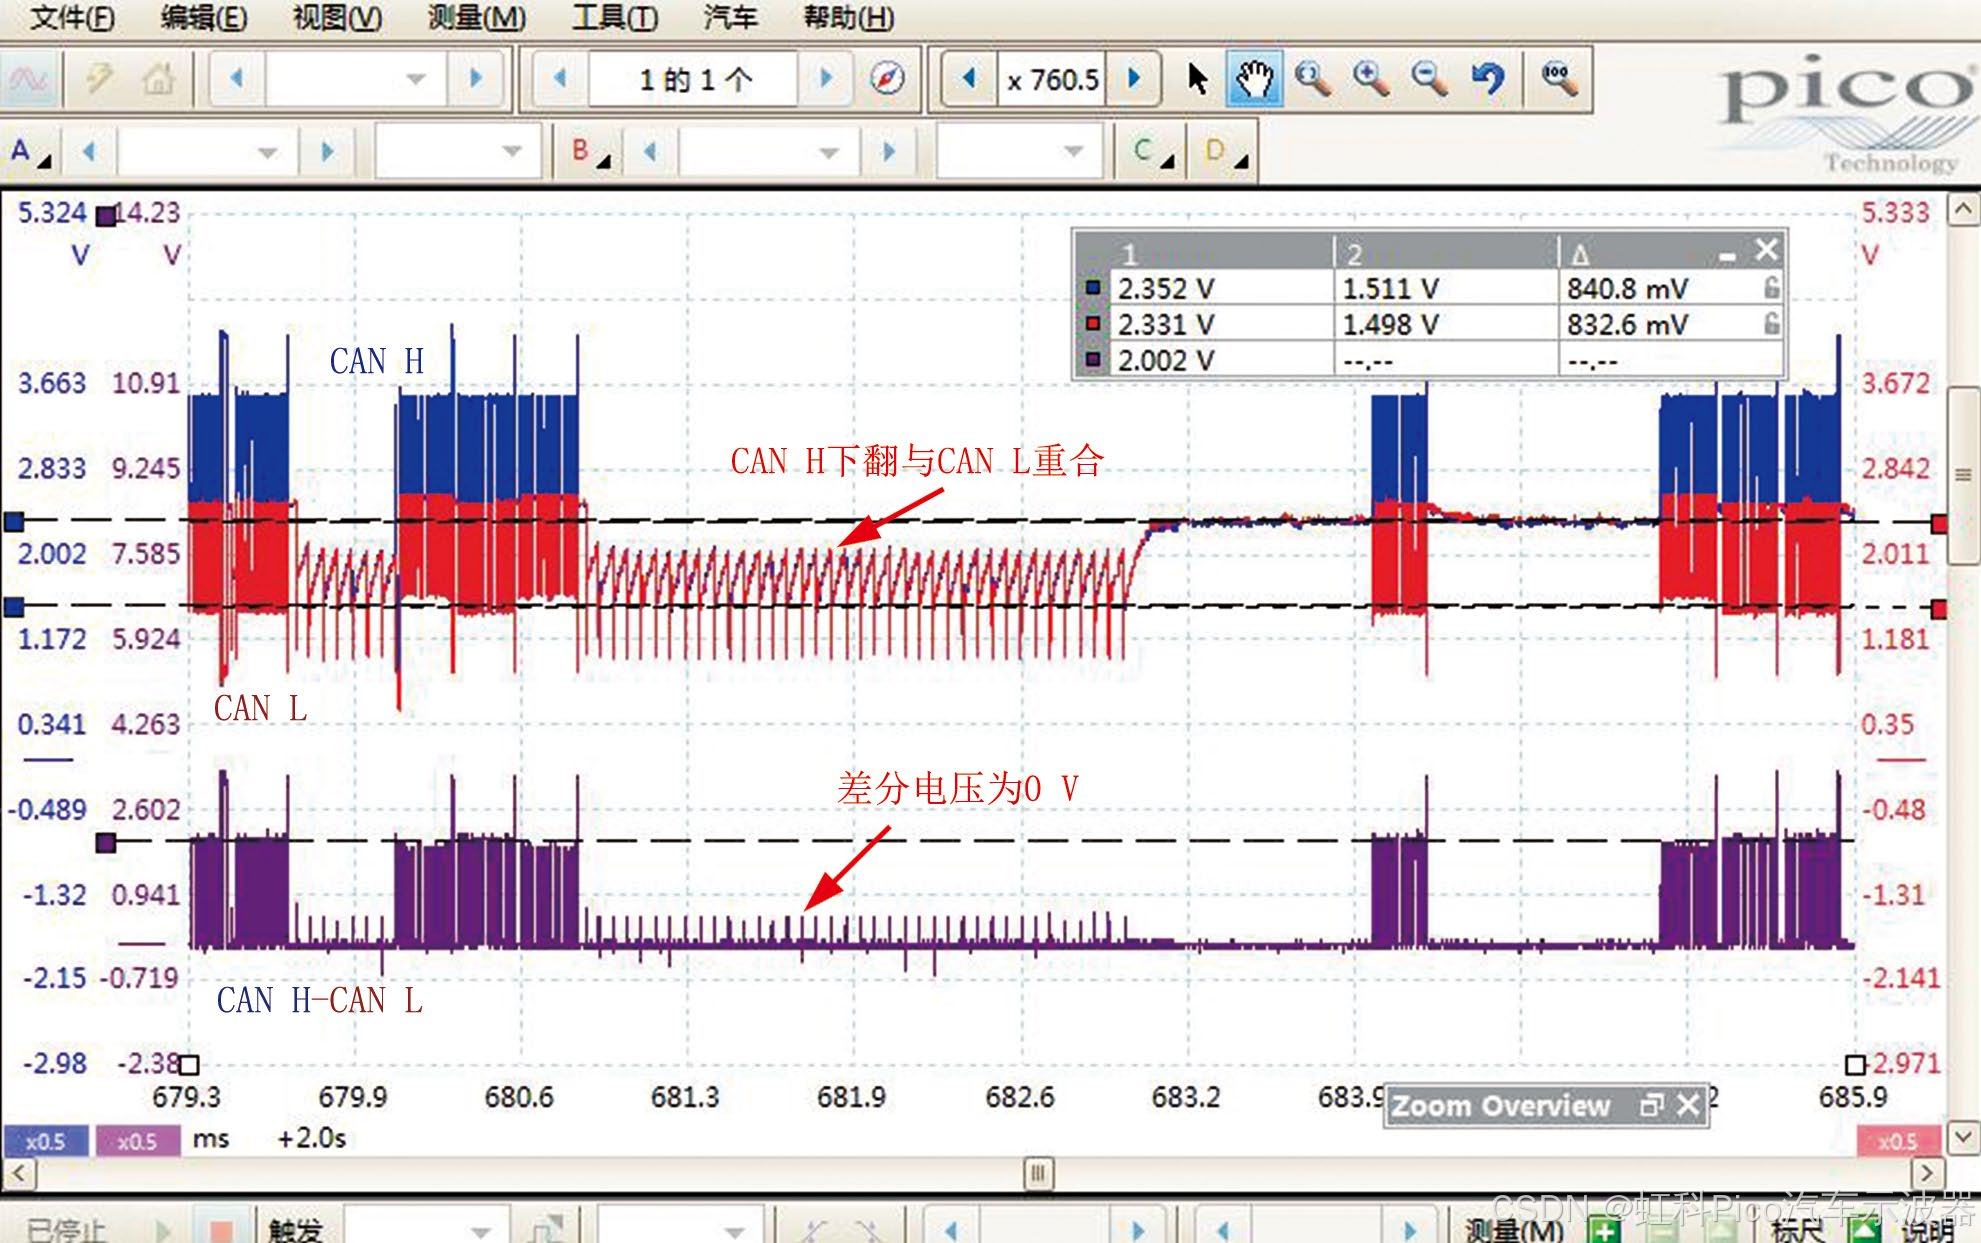Open Channel A options button
This screenshot has width=1981, height=1243.
(29, 152)
